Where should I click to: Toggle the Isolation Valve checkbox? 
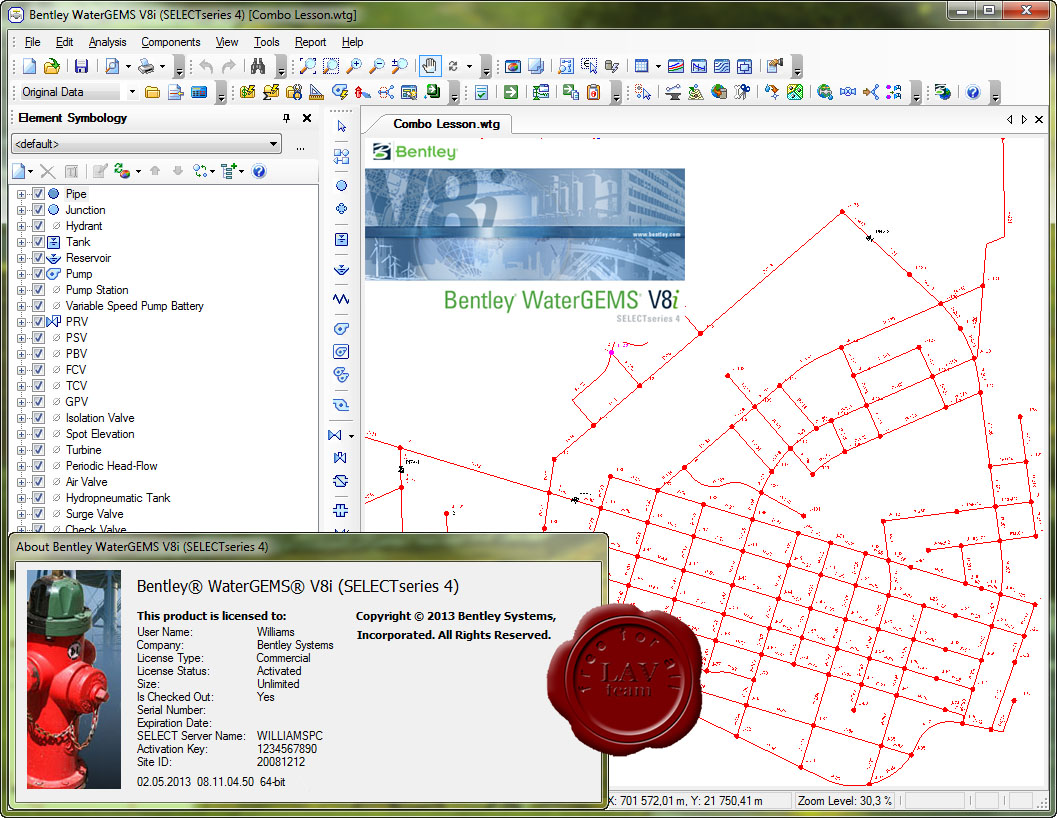(38, 418)
